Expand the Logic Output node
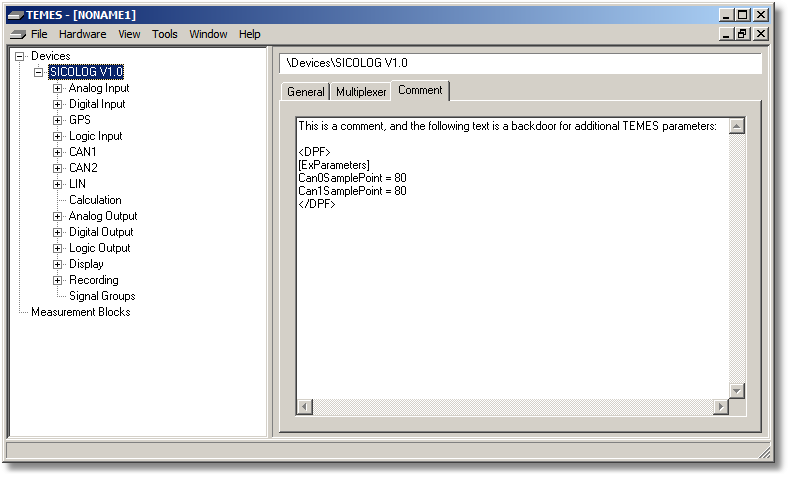789x477 pixels. (x=57, y=249)
